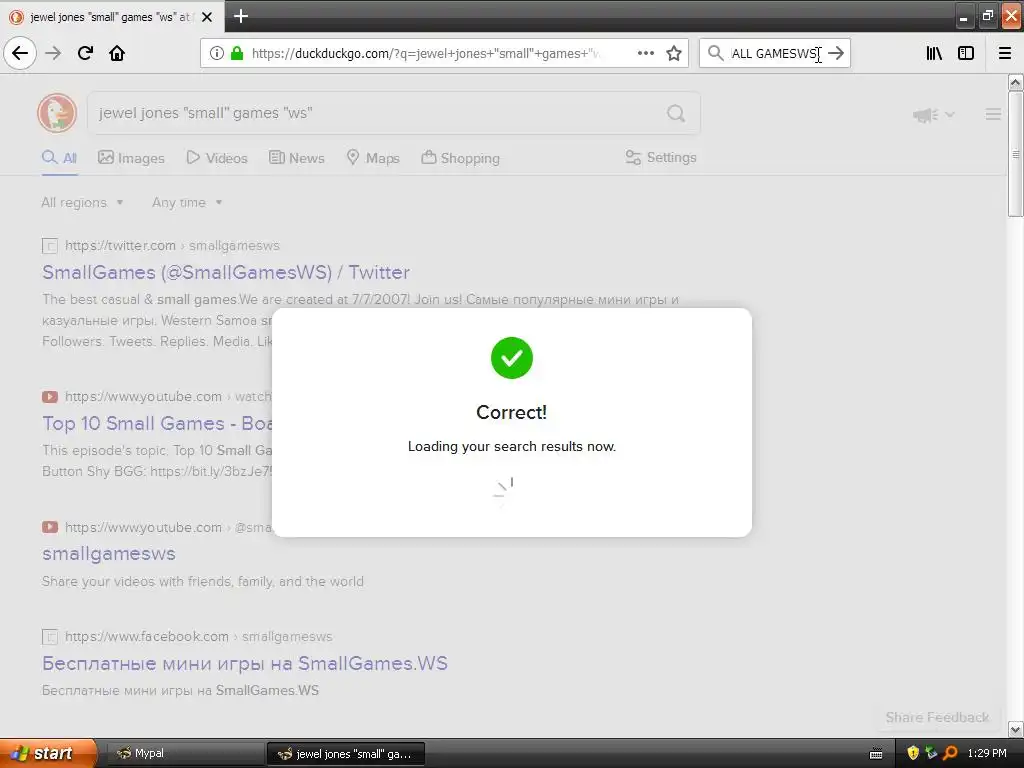Open the DuckDuckGo side menu icon
This screenshot has width=1024, height=768.
(993, 114)
